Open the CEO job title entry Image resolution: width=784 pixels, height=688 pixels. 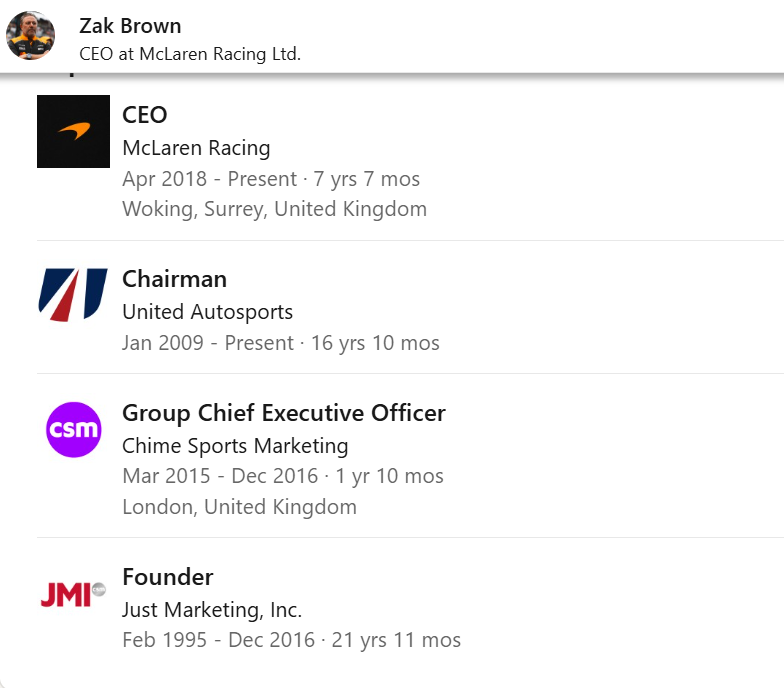coord(144,115)
